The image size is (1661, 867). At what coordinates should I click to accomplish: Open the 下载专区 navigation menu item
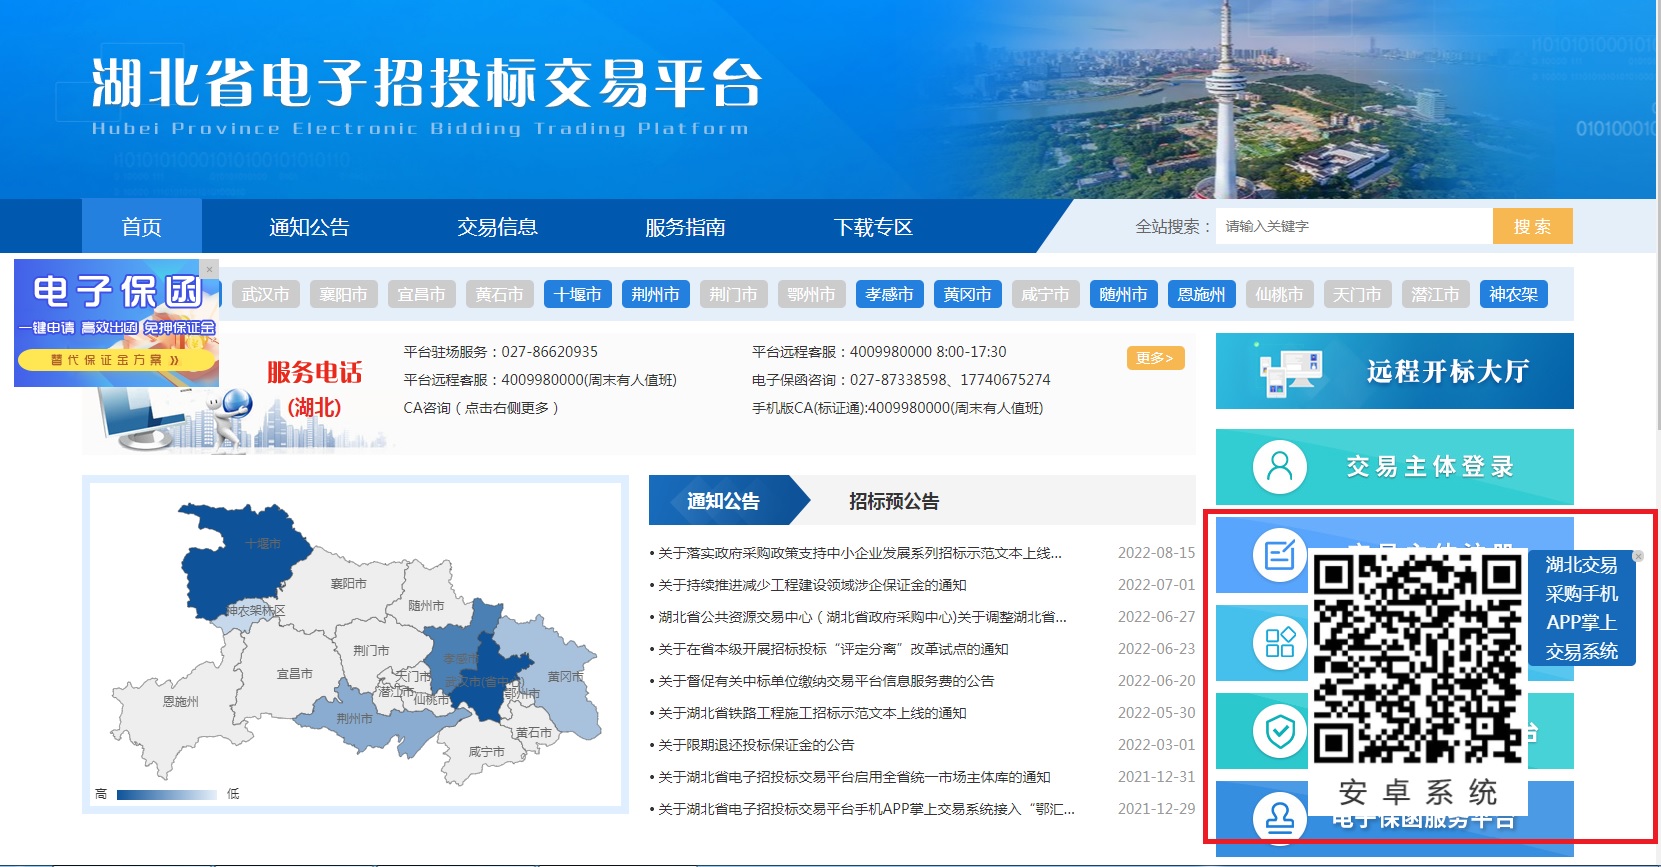coord(873,227)
